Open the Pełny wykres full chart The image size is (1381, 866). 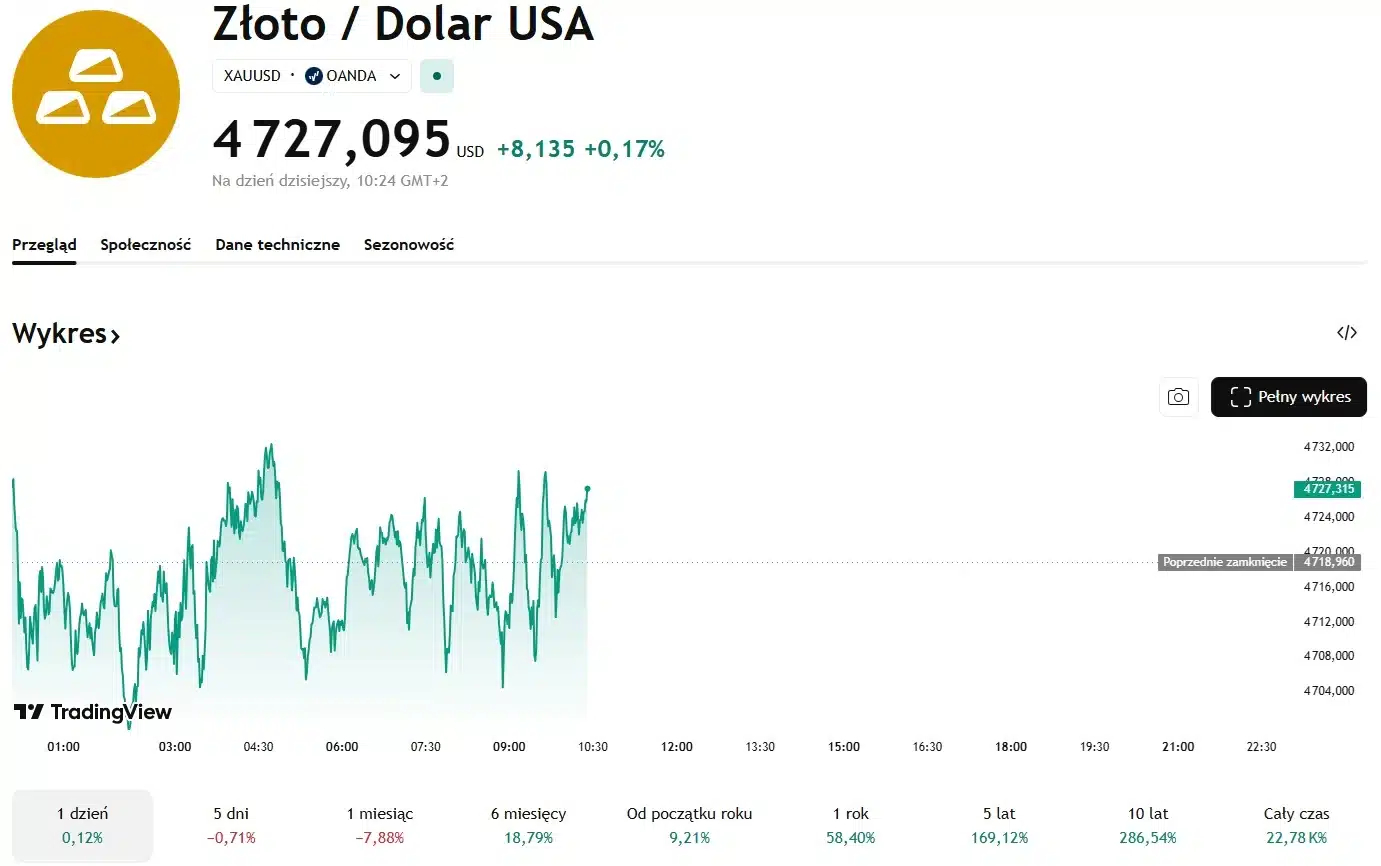(1288, 397)
